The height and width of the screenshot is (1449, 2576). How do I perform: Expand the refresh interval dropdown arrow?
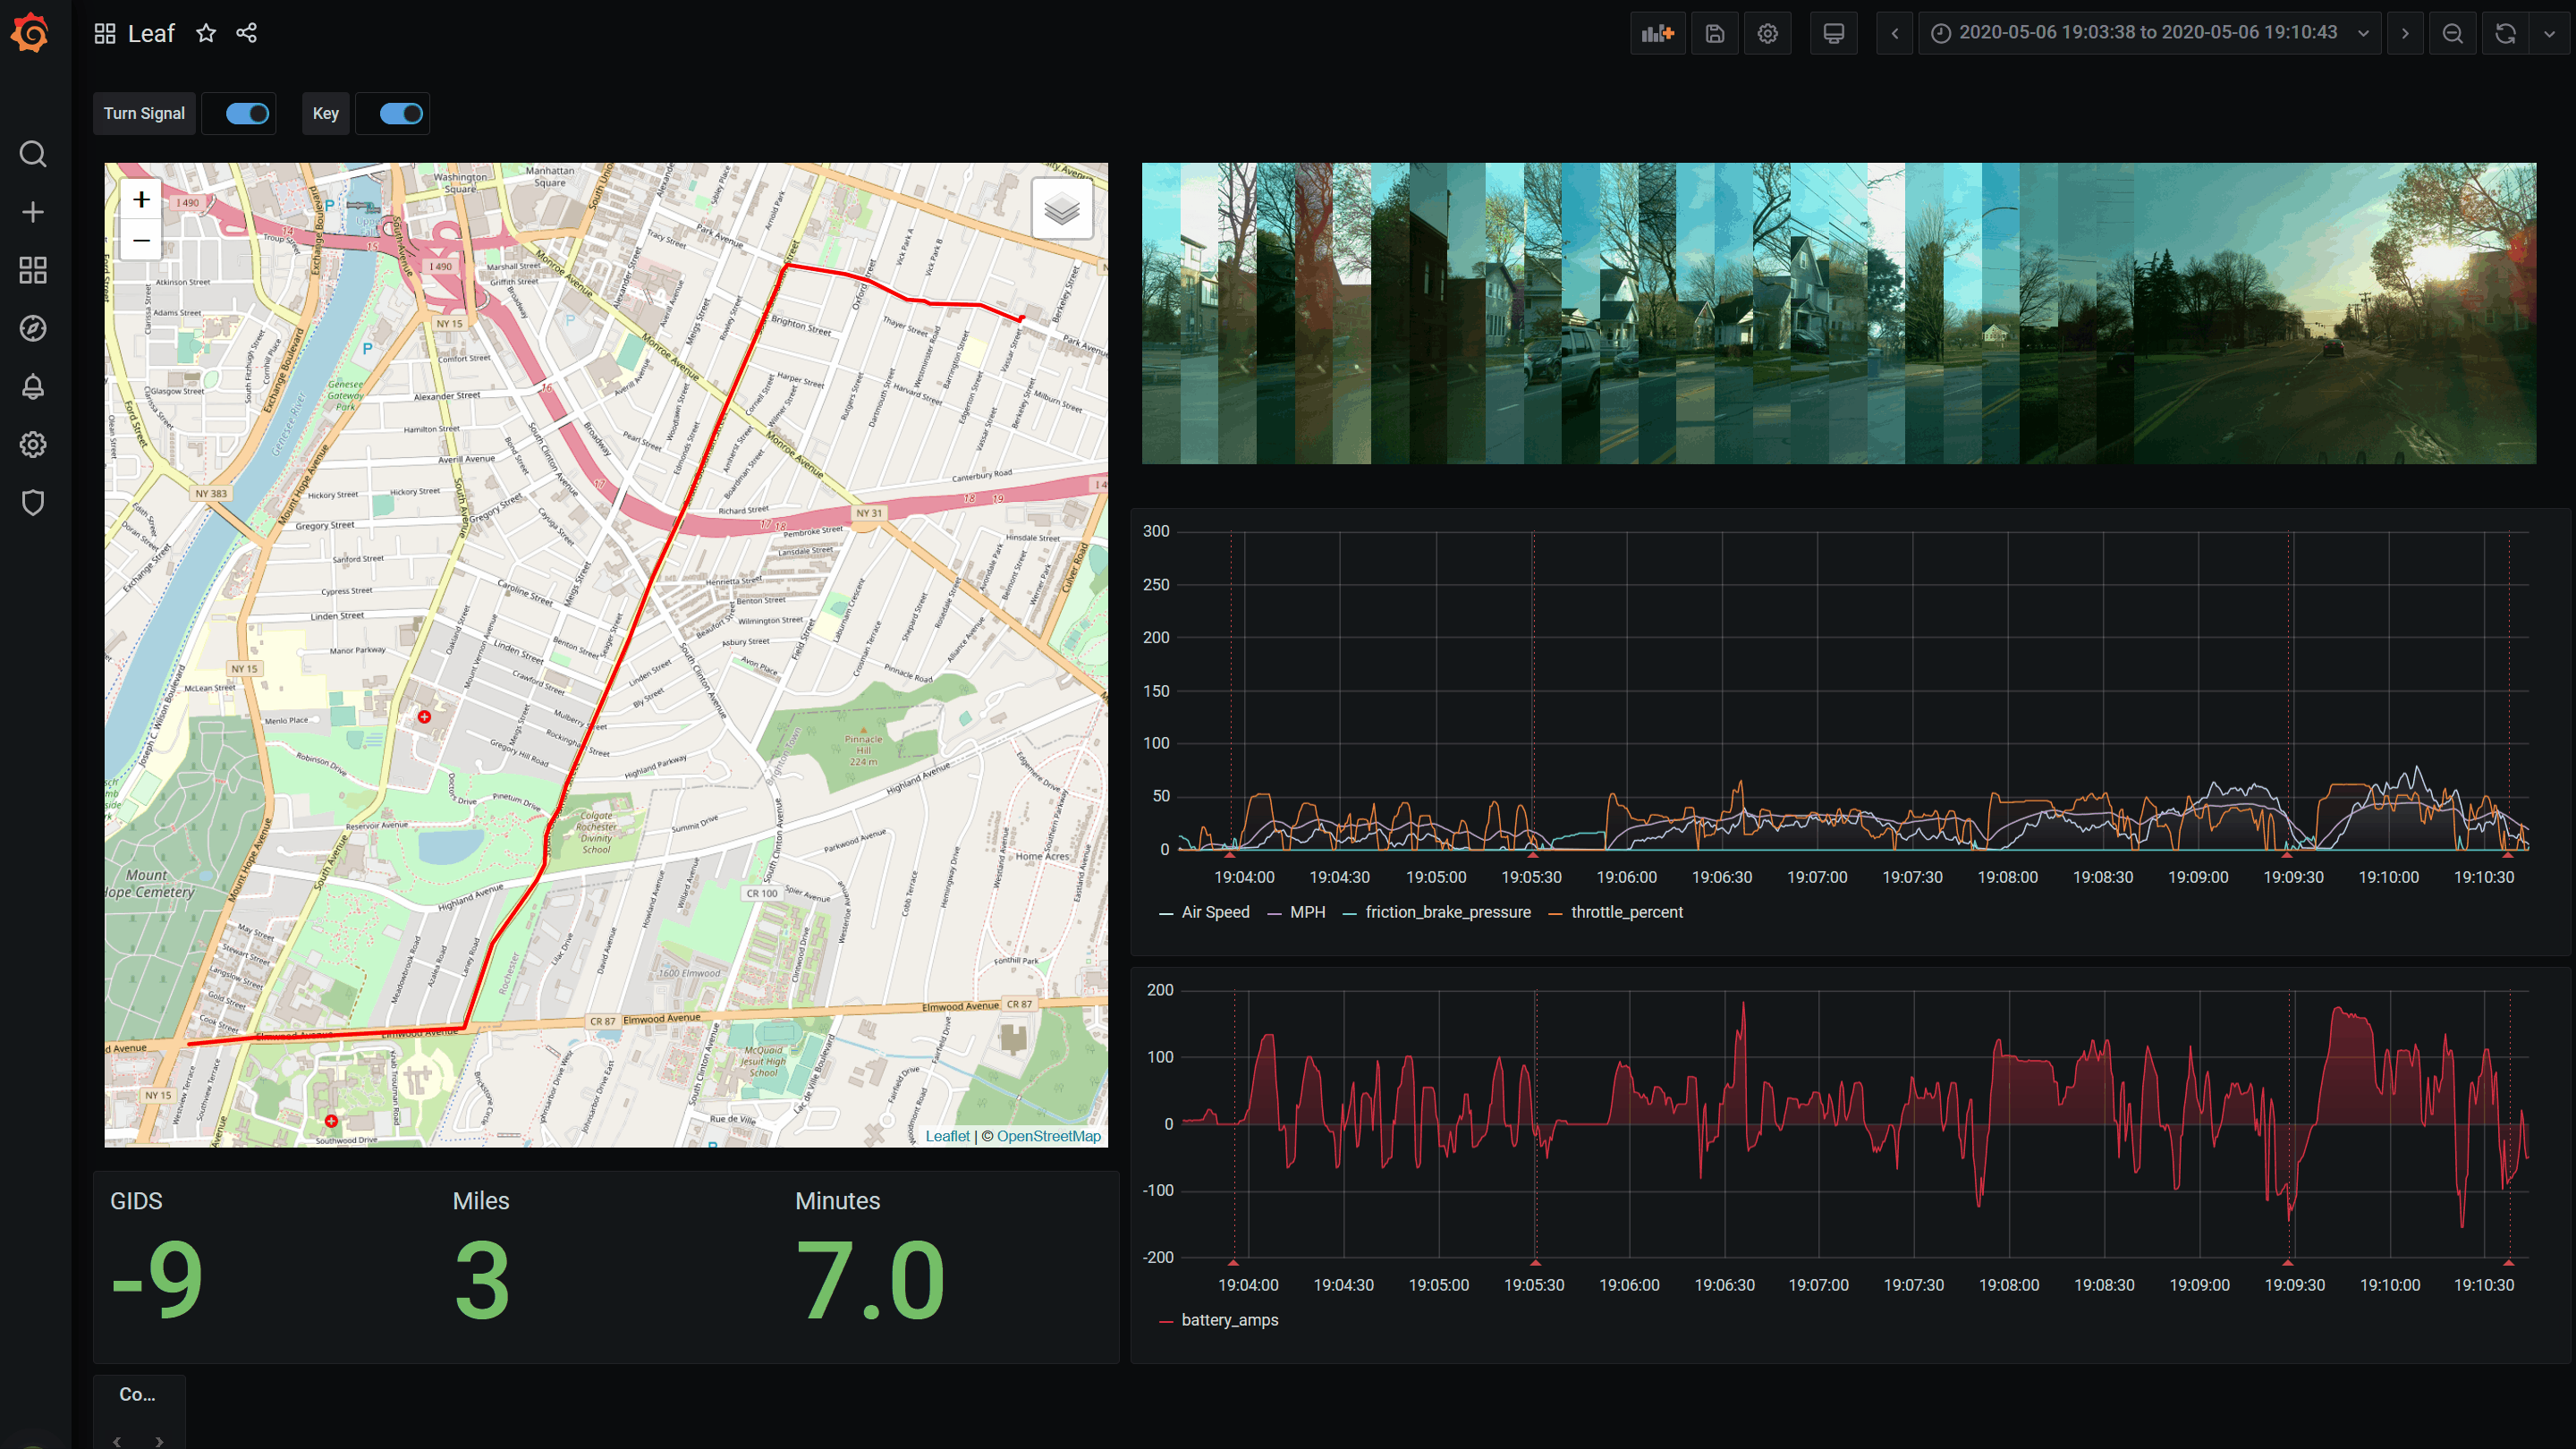(x=2549, y=33)
